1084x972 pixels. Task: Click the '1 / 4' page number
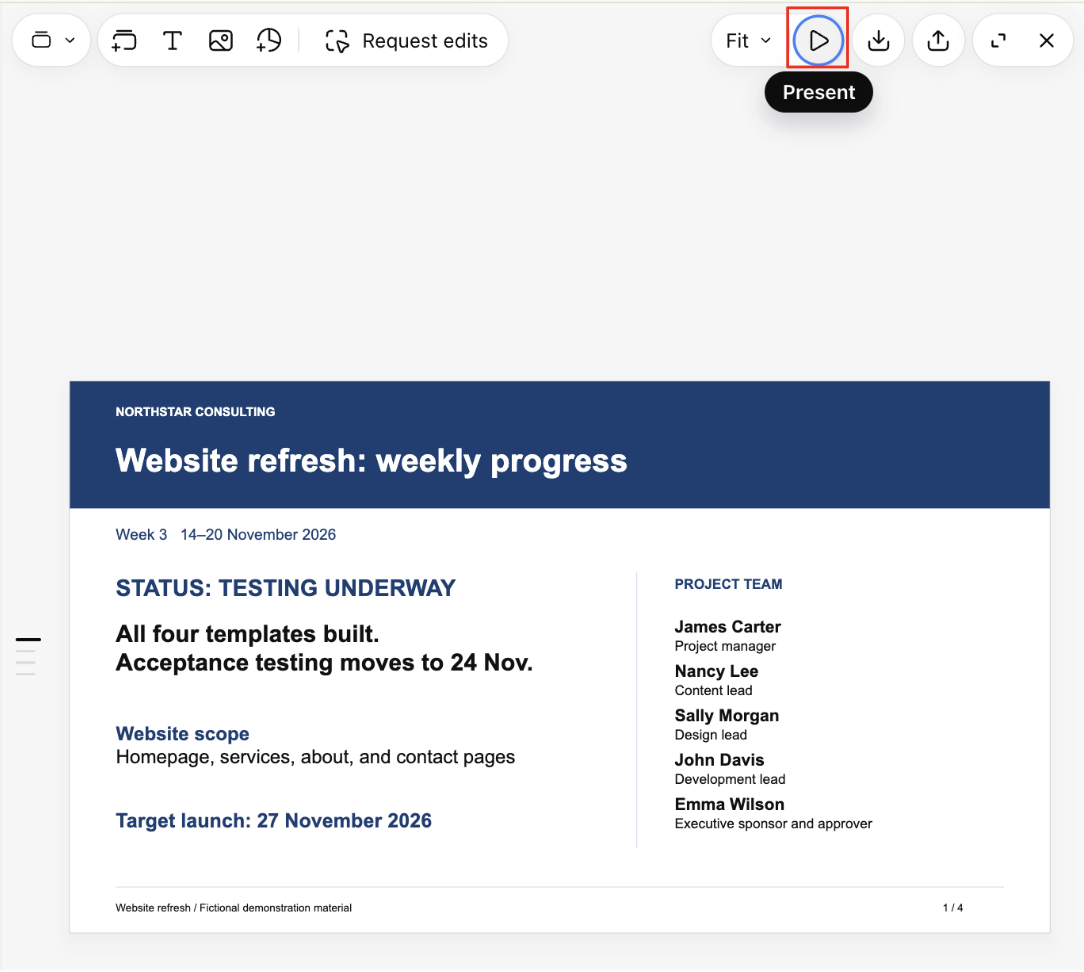click(x=953, y=908)
